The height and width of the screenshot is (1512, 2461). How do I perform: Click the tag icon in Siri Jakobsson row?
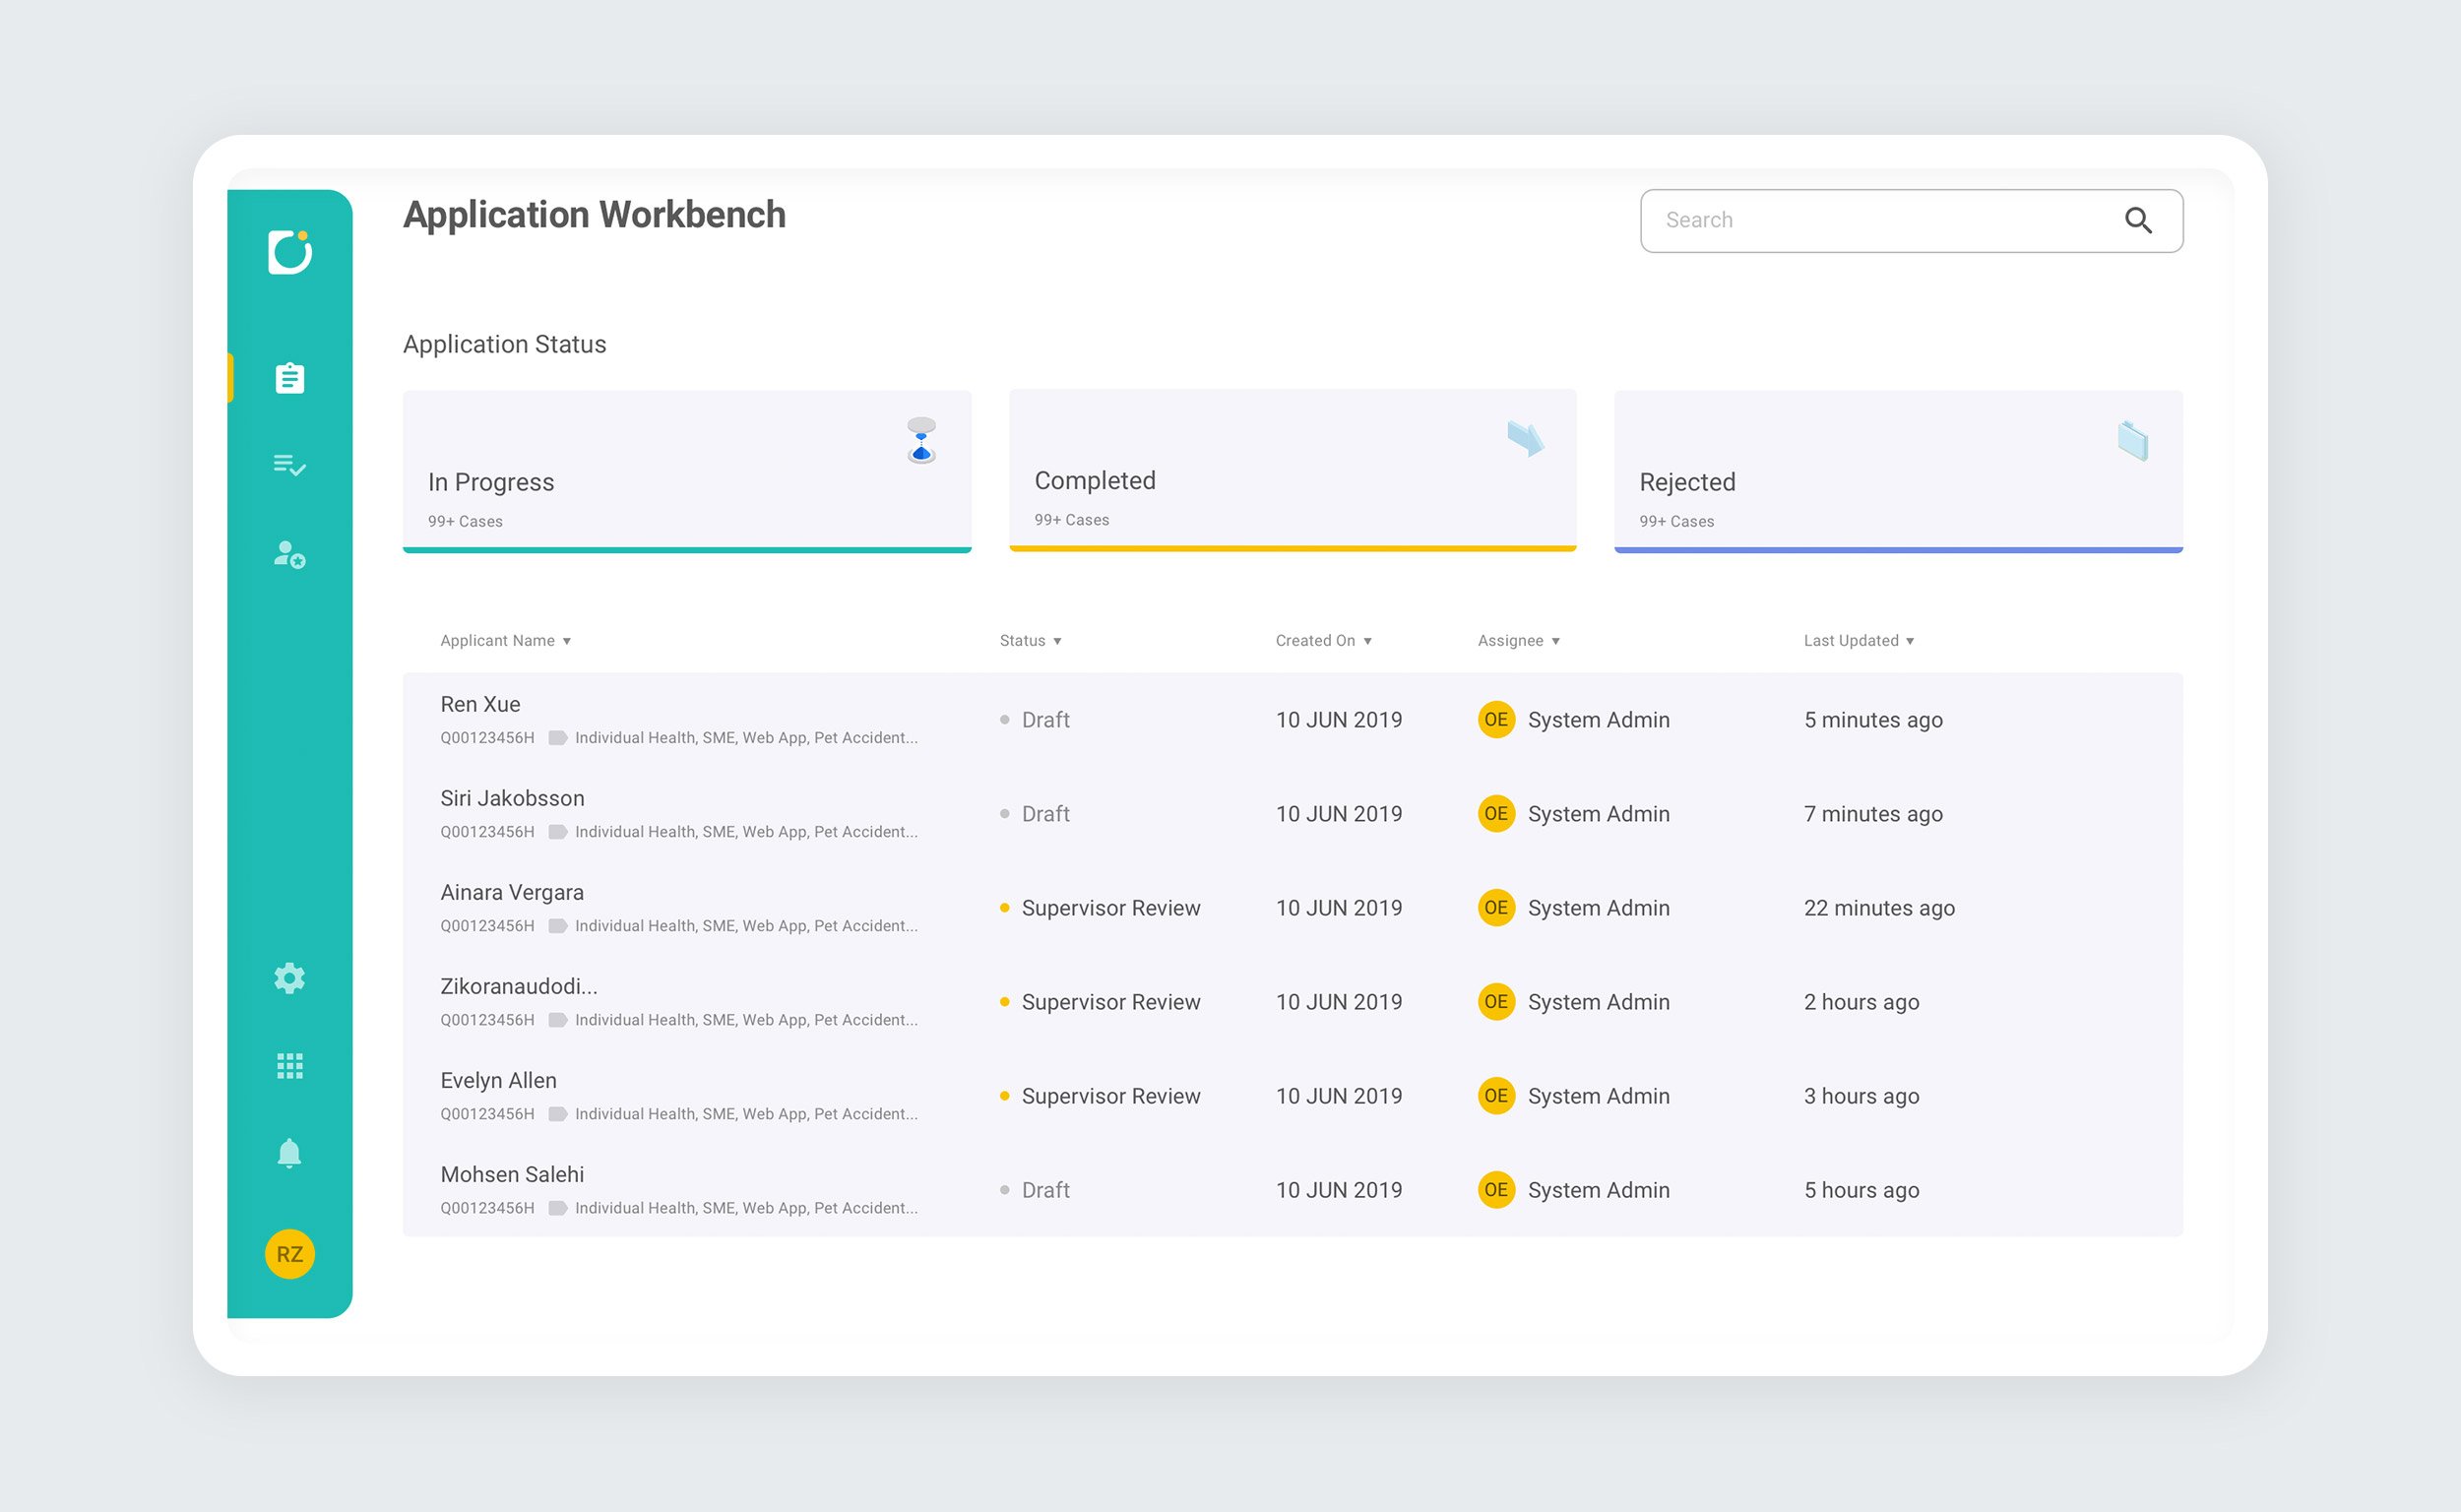coord(558,832)
